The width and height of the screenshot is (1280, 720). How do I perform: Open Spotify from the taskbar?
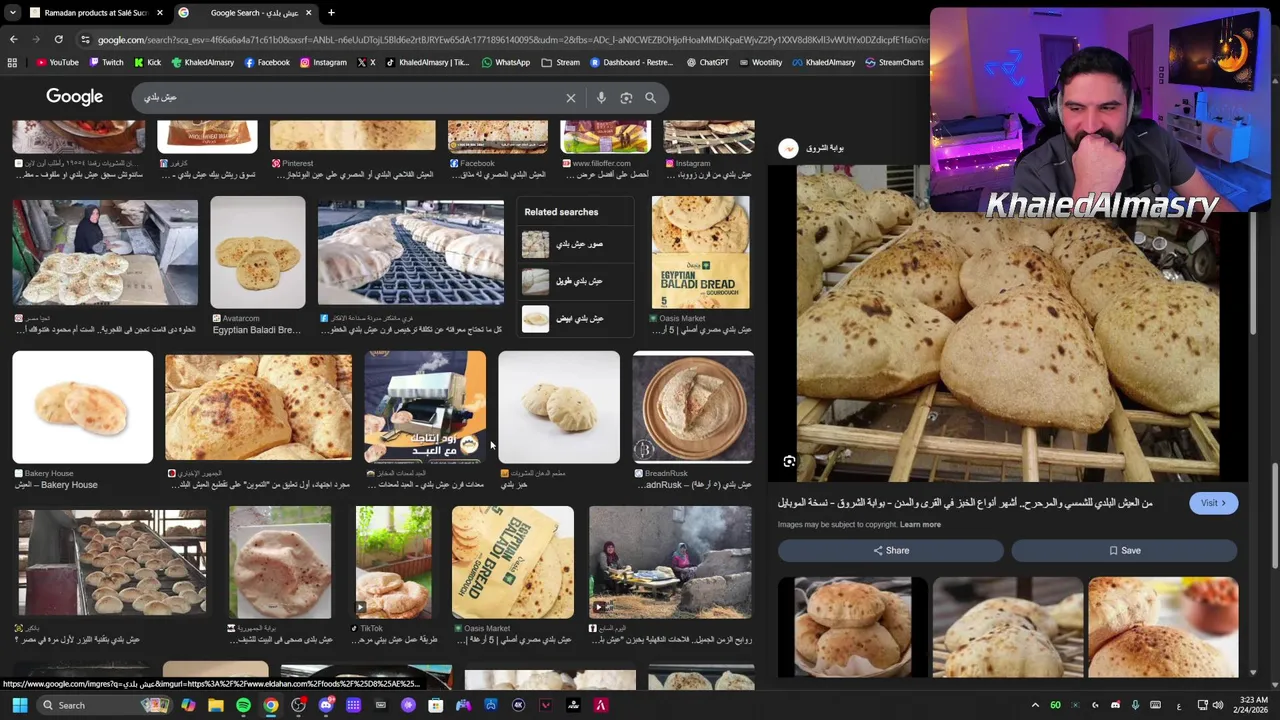tap(243, 705)
